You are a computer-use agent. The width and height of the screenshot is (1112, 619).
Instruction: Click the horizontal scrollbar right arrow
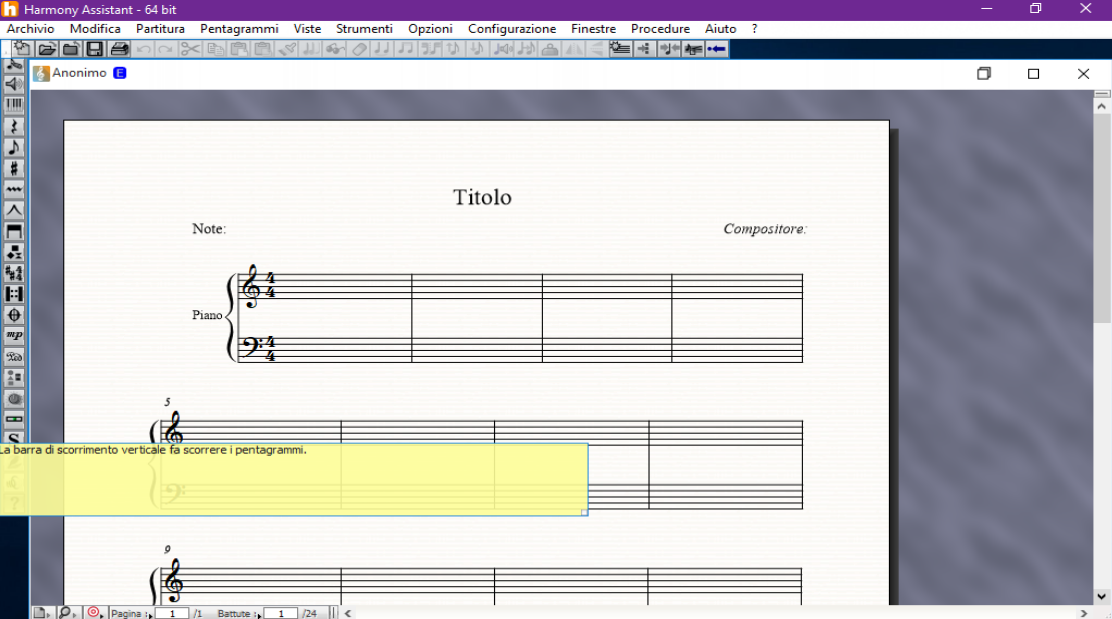click(1084, 613)
